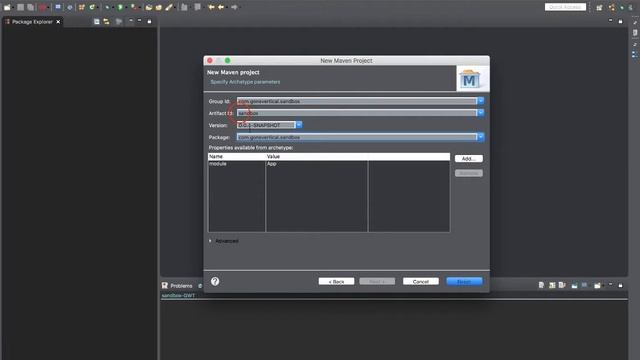Click the Open Perspective icon
This screenshot has height=360, width=640.
(599, 7)
